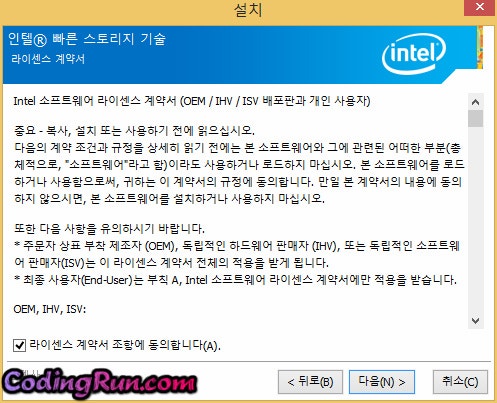Screen dimensions: 497x403
Task: Click the colorful strip at banner's right edge
Action: point(480,48)
